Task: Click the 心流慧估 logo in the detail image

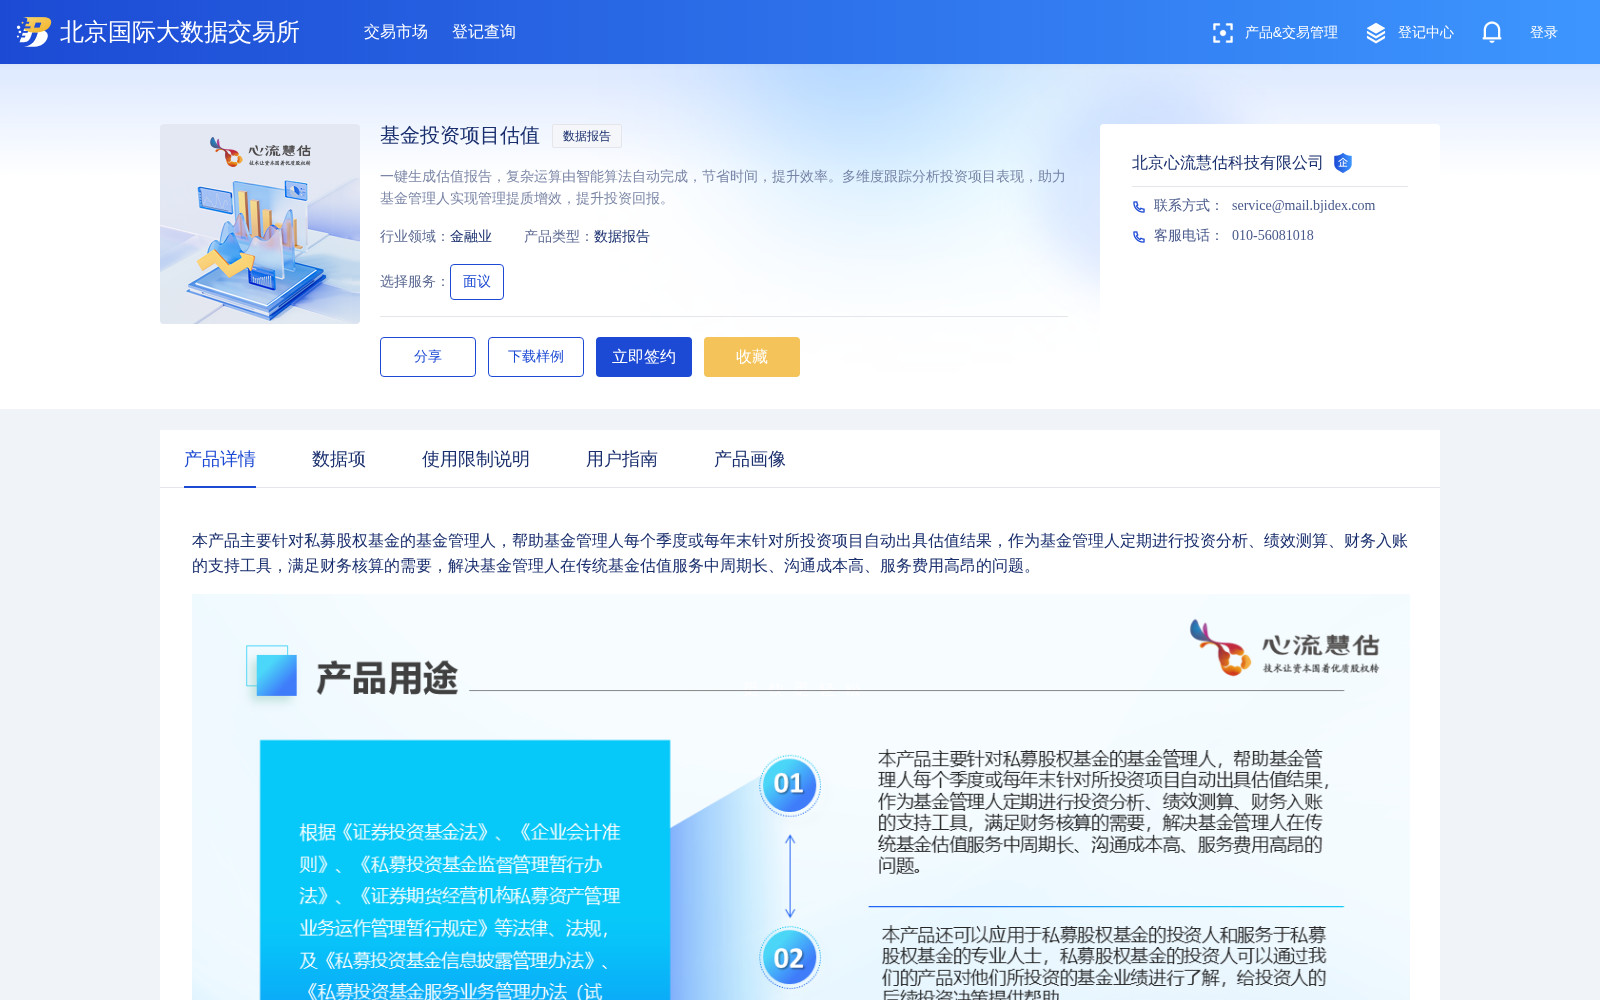Action: [x=1284, y=648]
